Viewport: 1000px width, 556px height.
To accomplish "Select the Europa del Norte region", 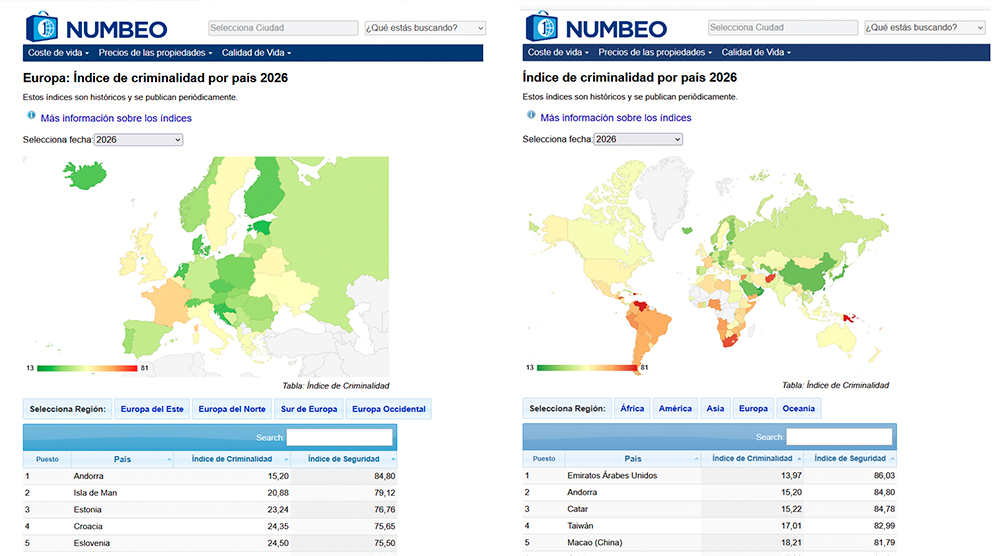I will [232, 408].
